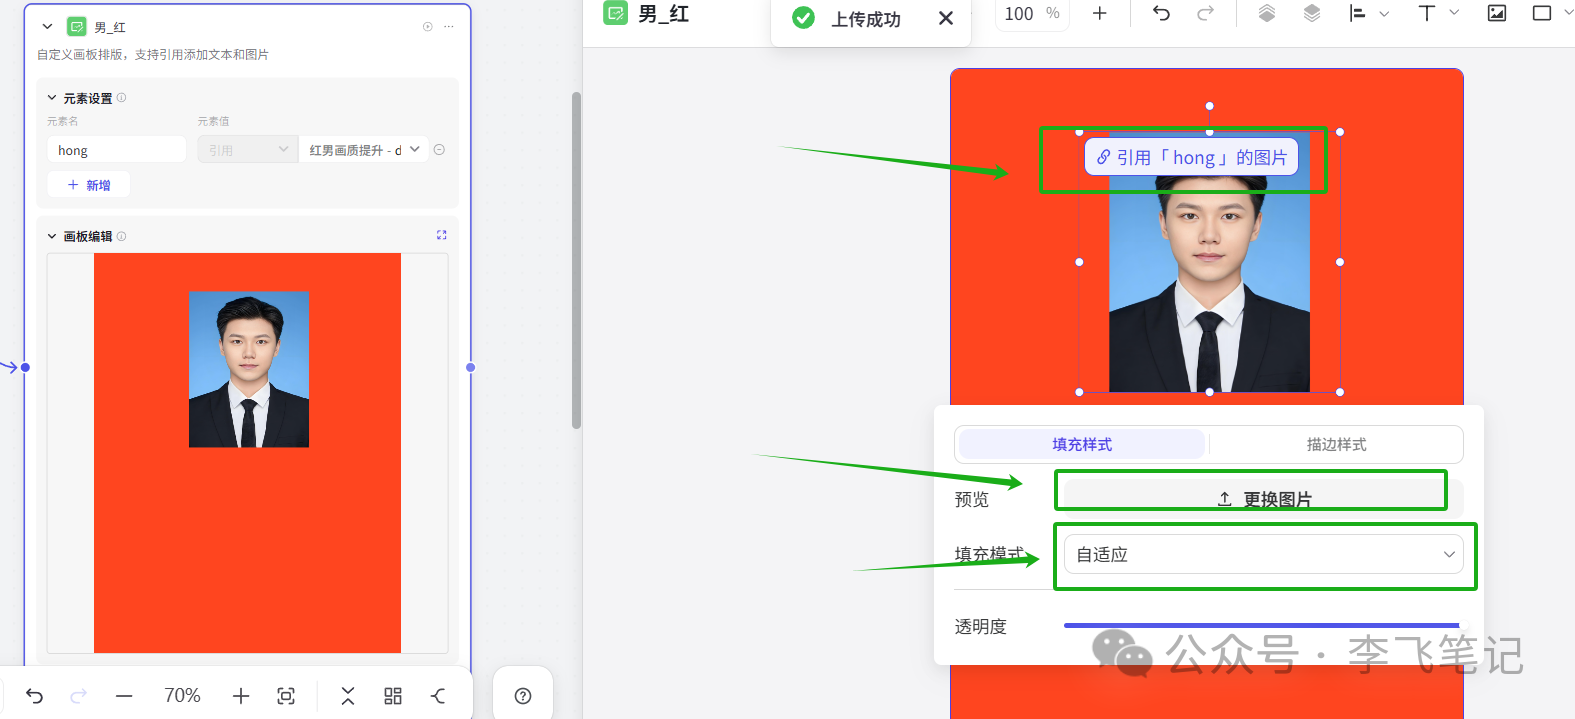Select the rectangle shape tool
This screenshot has width=1575, height=719.
[x=1542, y=13]
